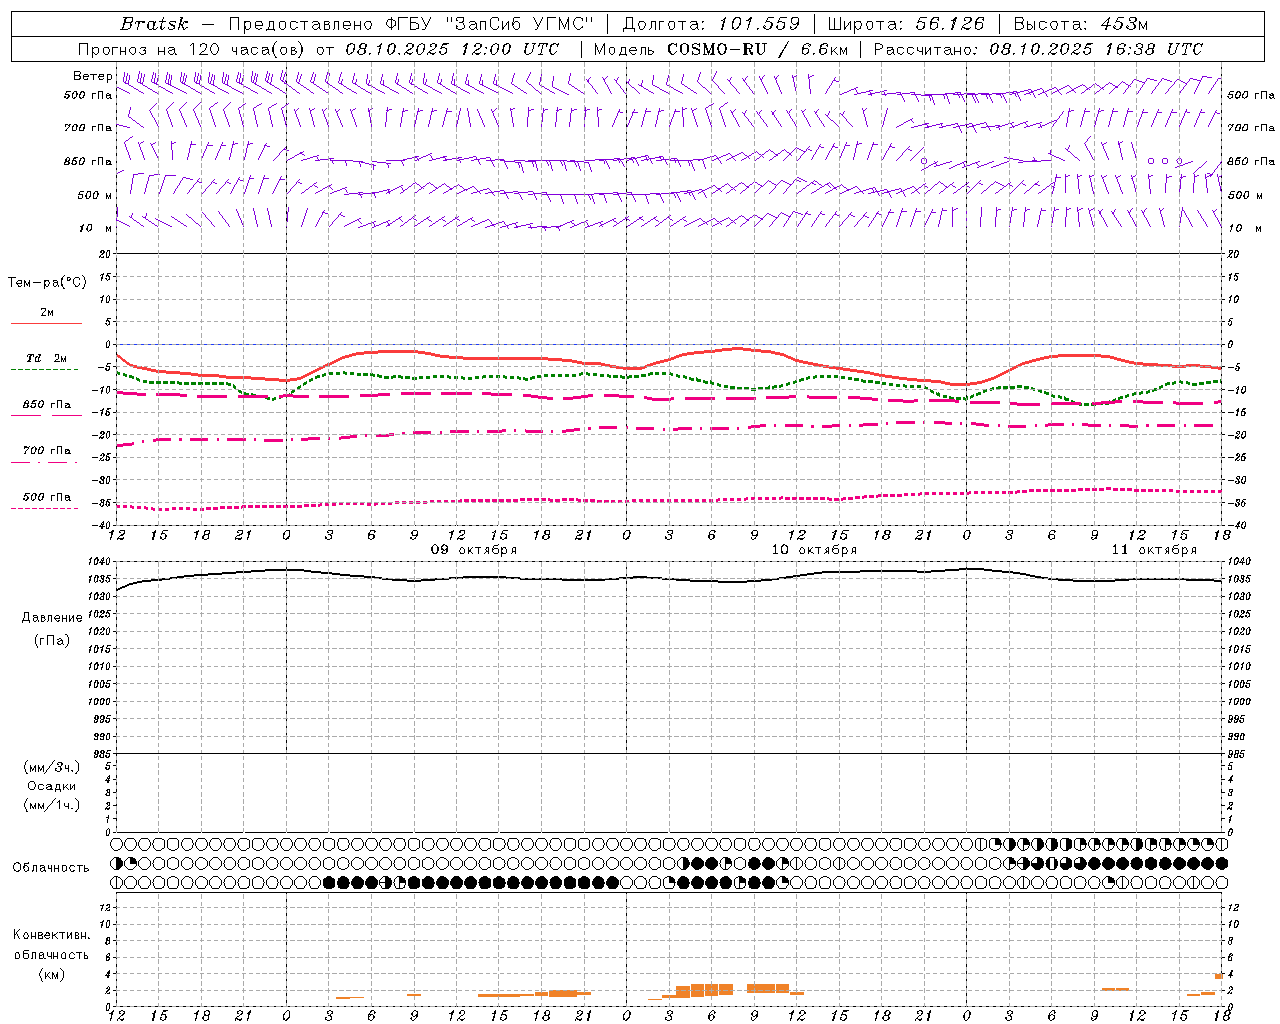Click the "Прогноз на 120 часа(ов)" forecast text
This screenshot has width=1280, height=1024.
[x=192, y=49]
